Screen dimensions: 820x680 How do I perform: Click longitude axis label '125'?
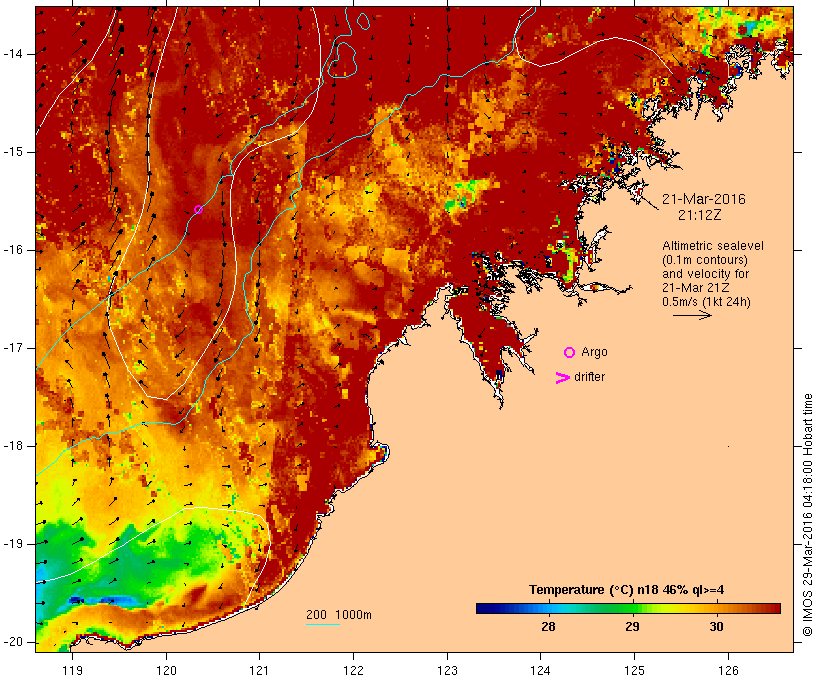tap(634, 671)
